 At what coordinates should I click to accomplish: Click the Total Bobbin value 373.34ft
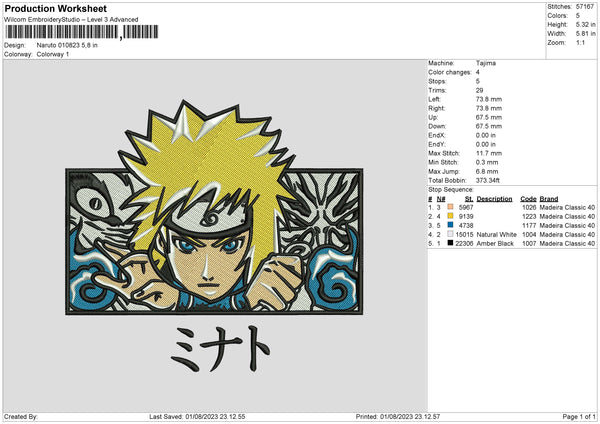(488, 181)
